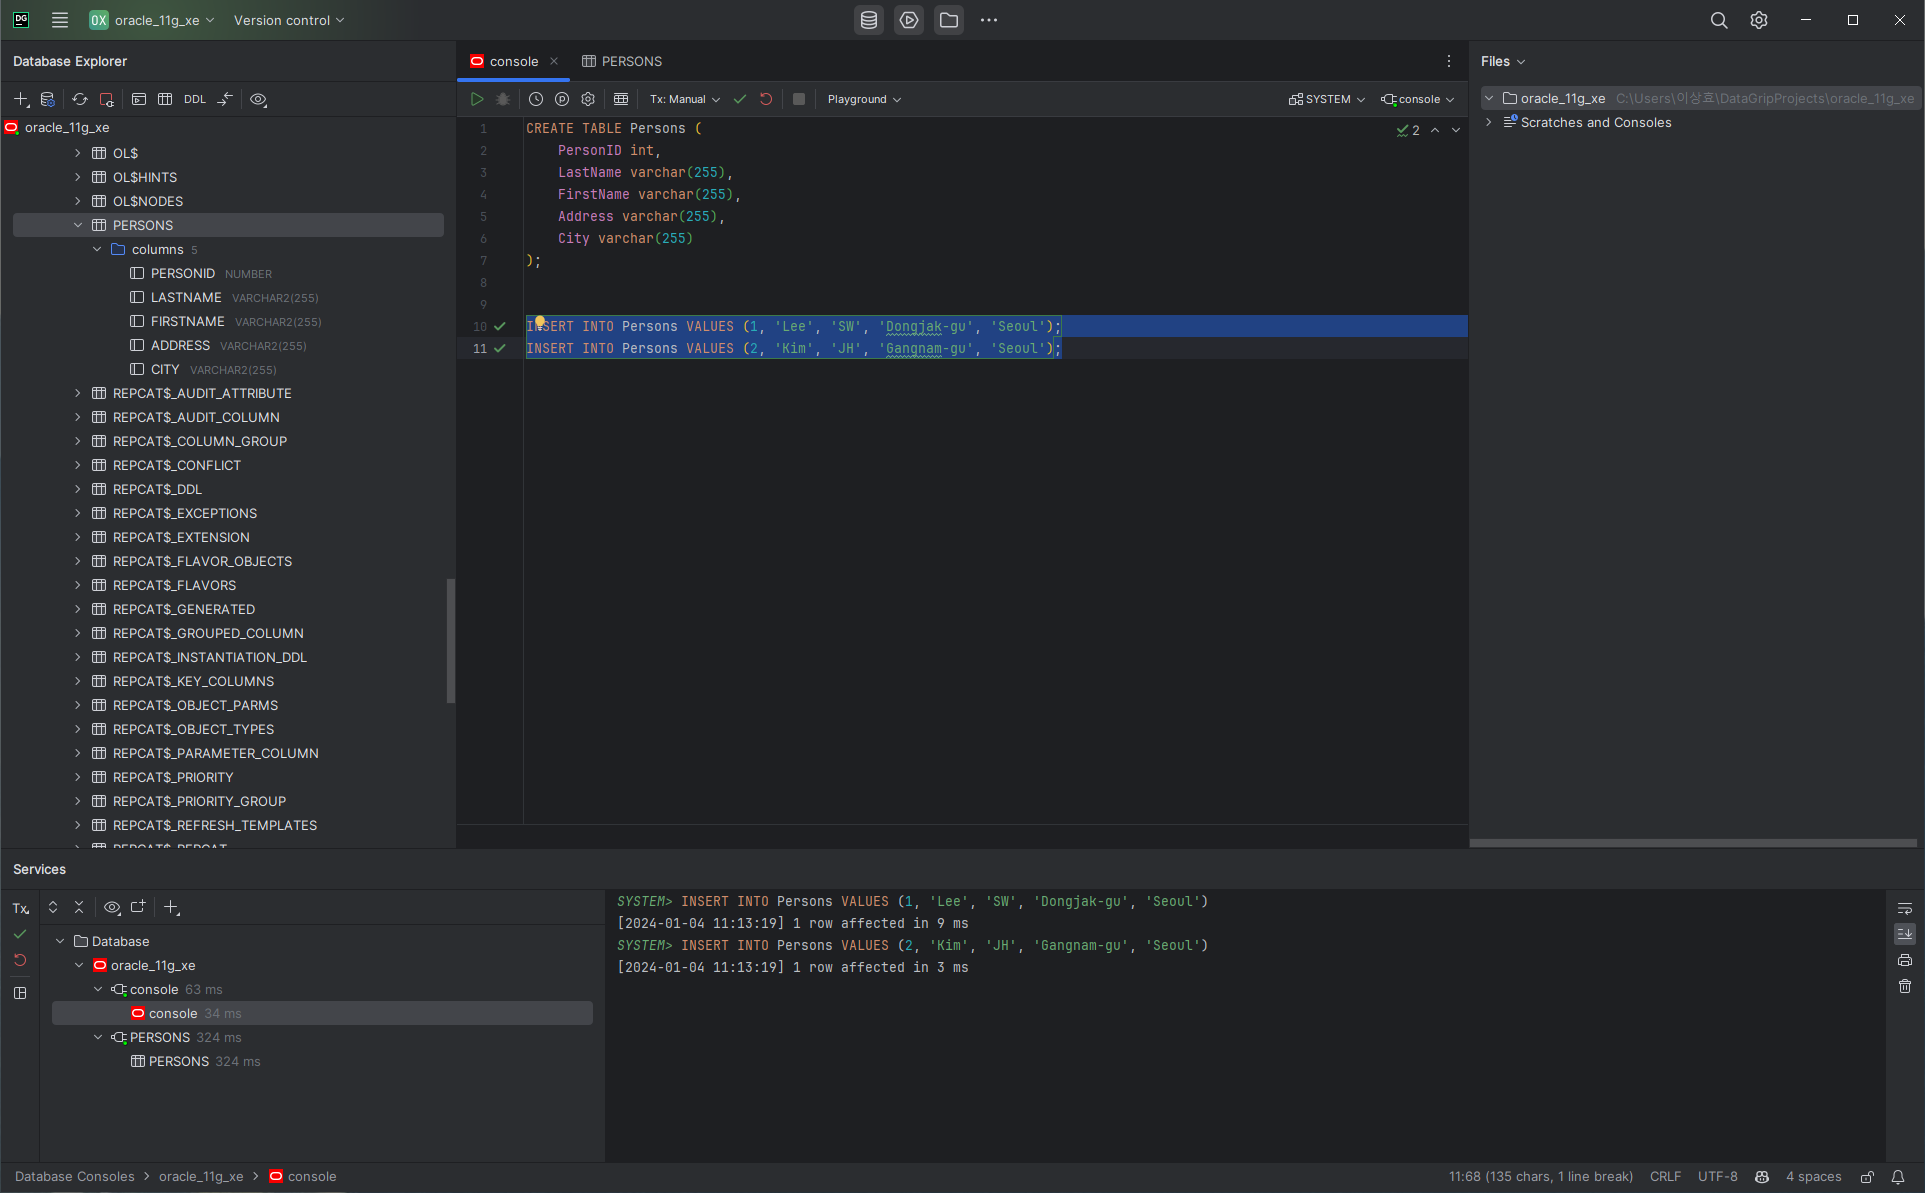This screenshot has width=1925, height=1193.
Task: Collapse the PERSONS table node
Action: point(78,225)
